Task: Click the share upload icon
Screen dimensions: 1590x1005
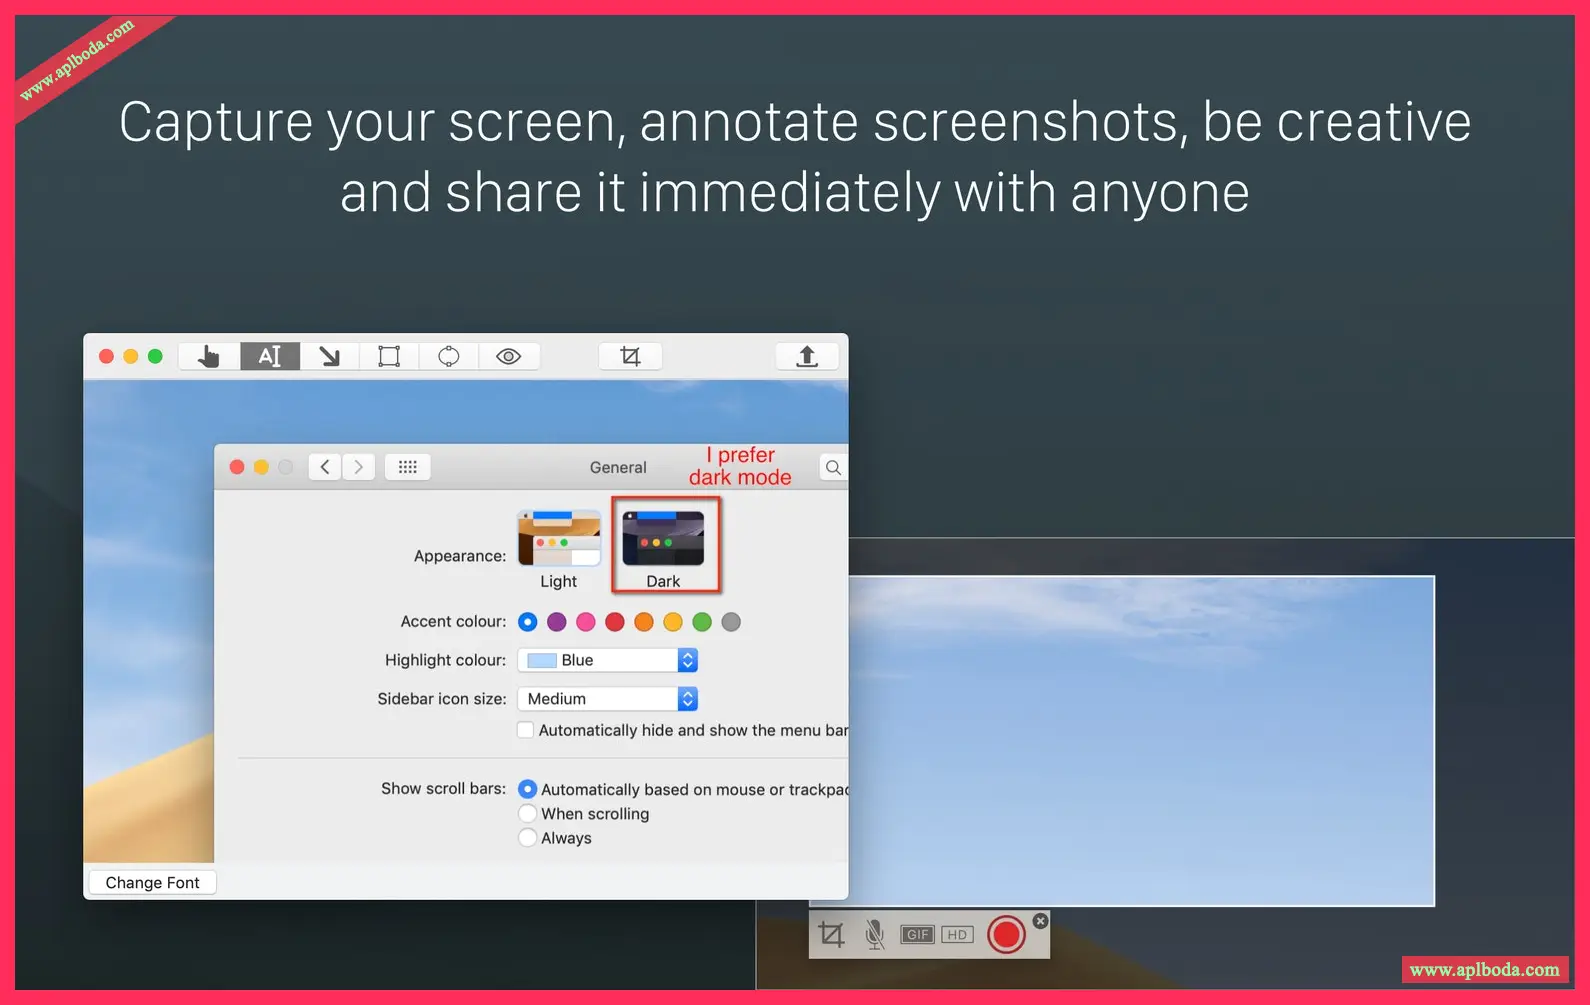Action: pyautogui.click(x=807, y=356)
